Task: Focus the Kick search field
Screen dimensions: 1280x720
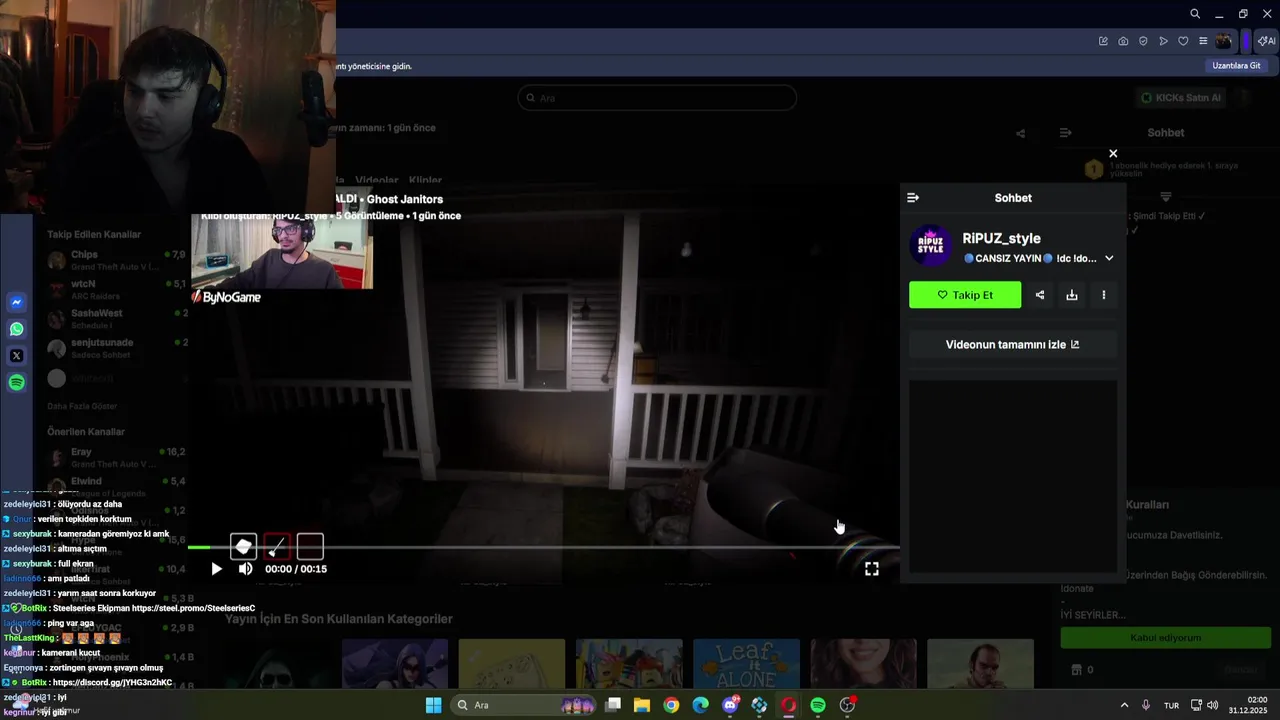Action: [657, 98]
